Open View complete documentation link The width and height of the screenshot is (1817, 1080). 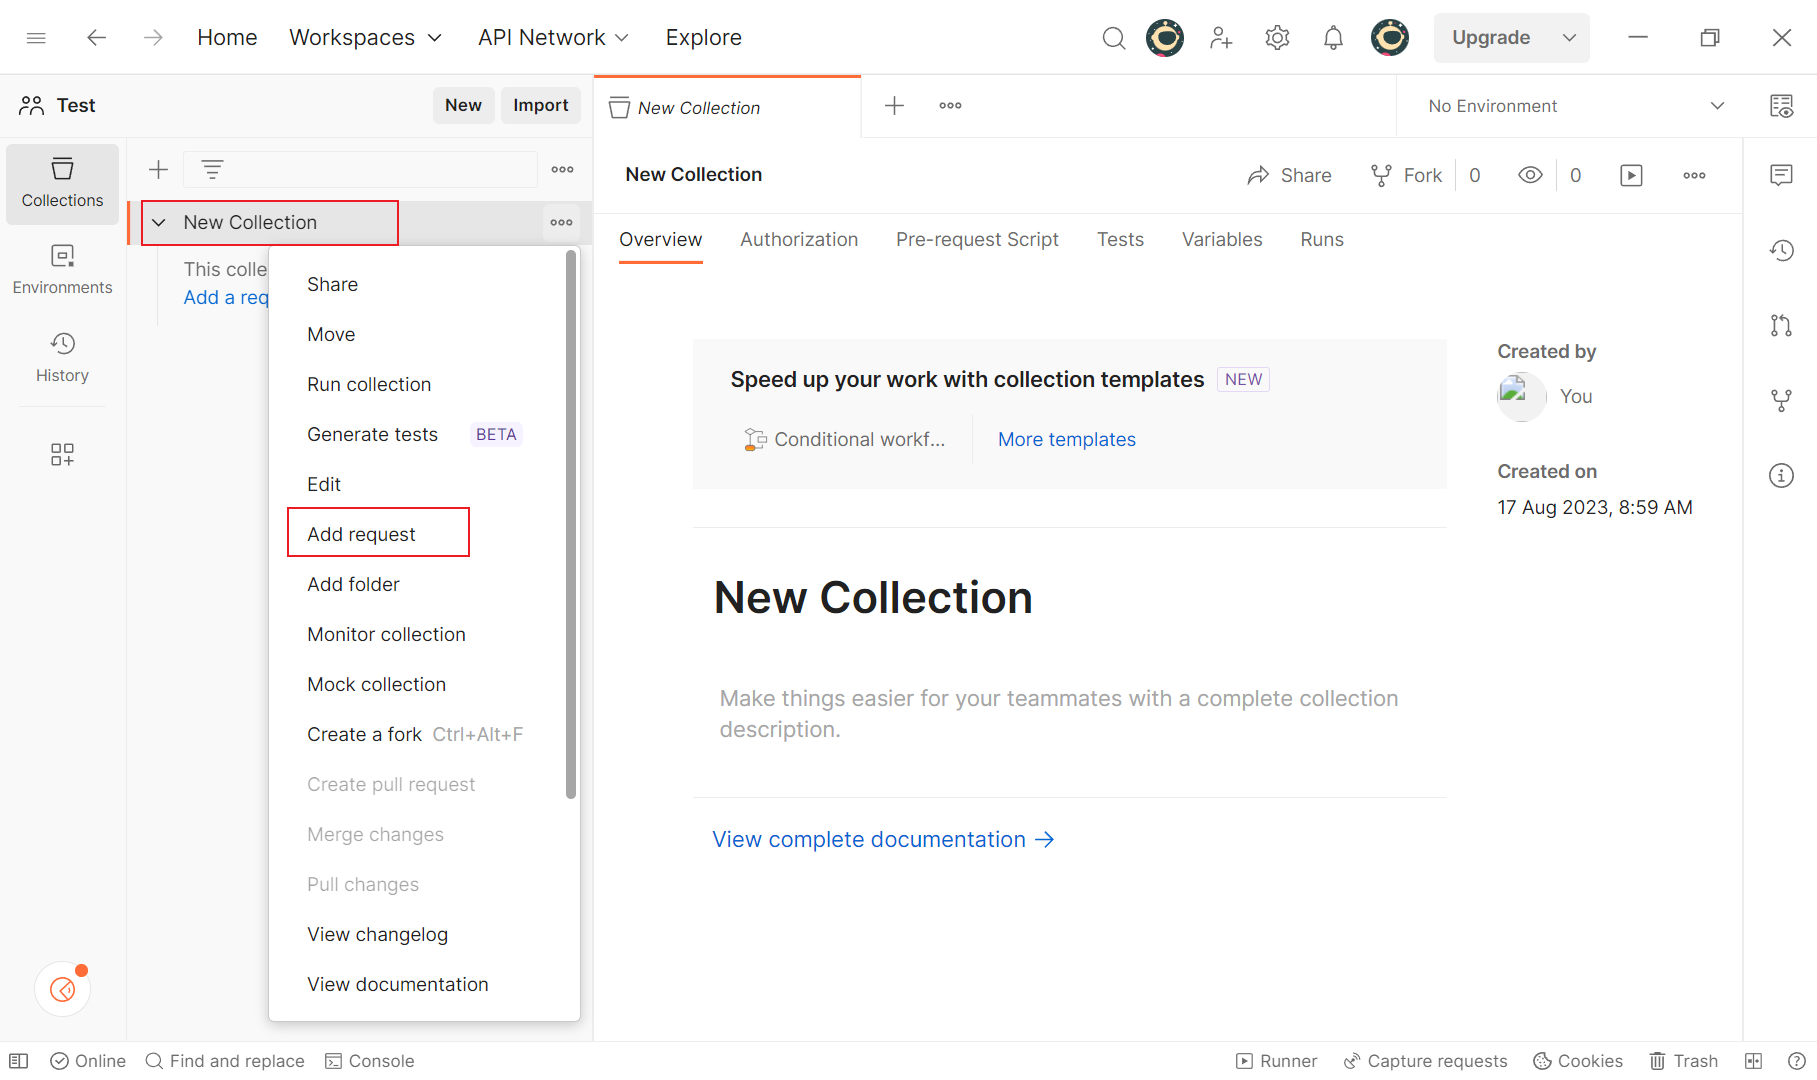[x=883, y=839]
